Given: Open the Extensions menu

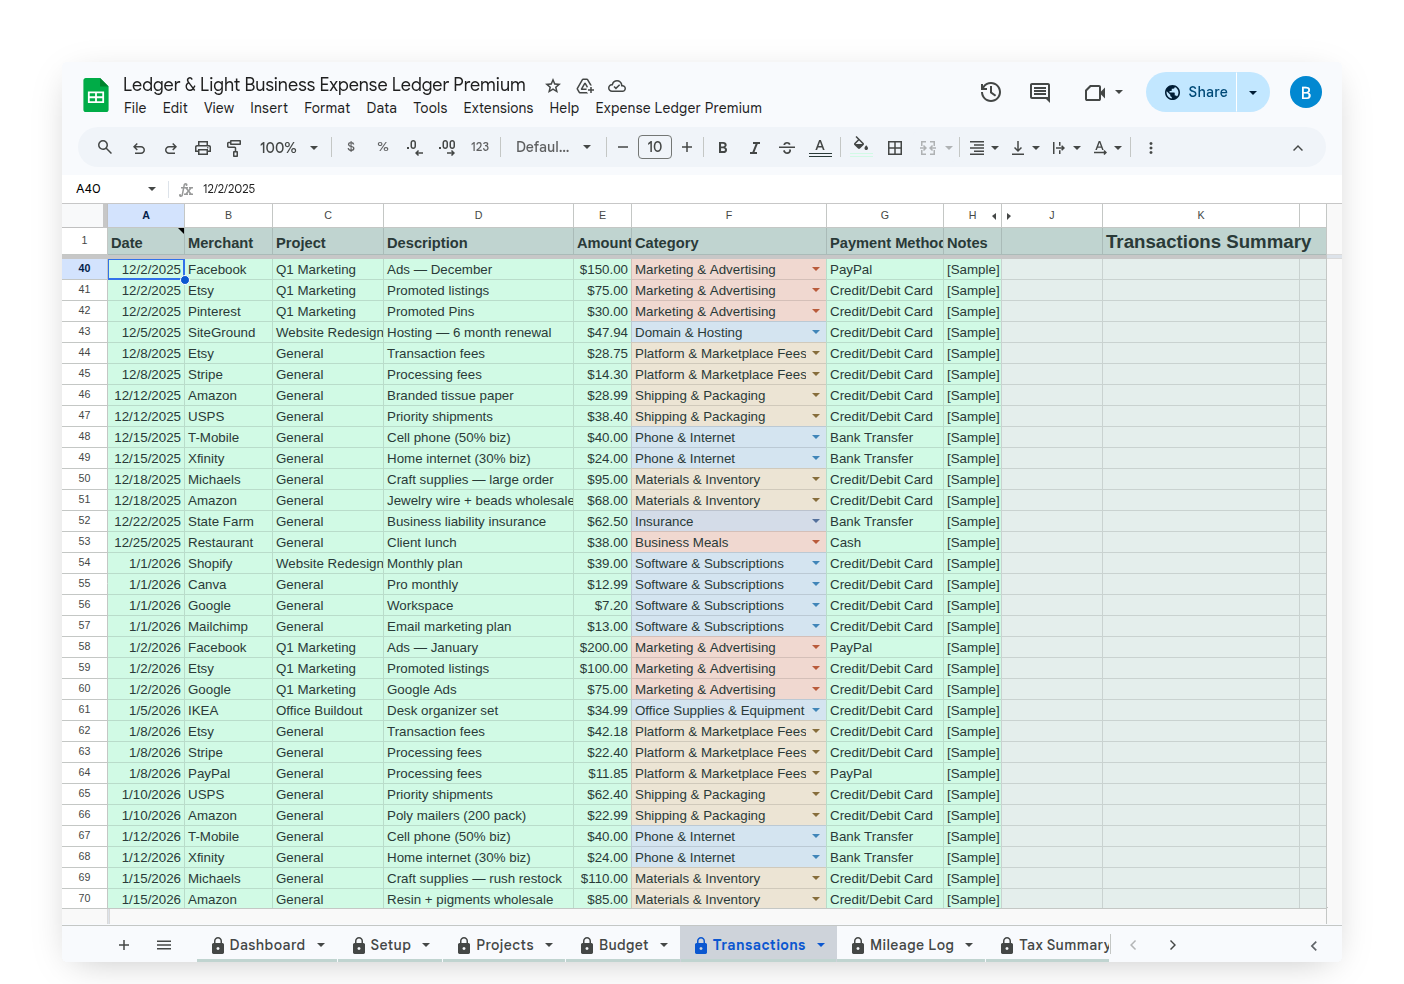Looking at the screenshot, I should click(x=498, y=108).
